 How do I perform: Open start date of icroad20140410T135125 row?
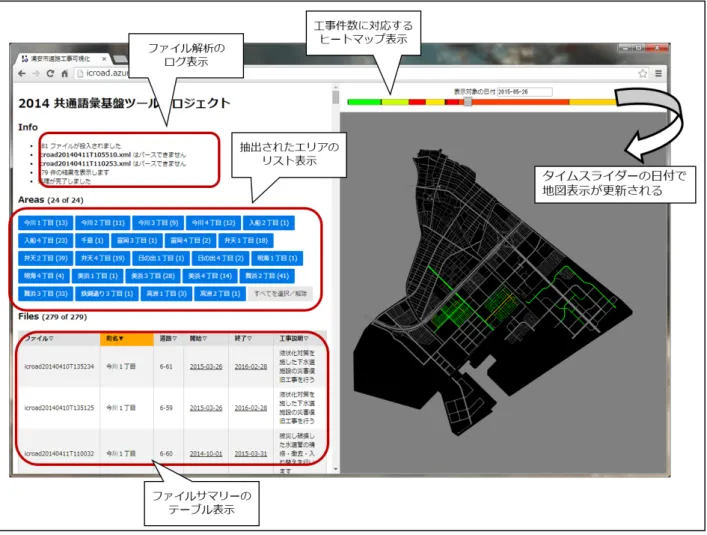[206, 408]
